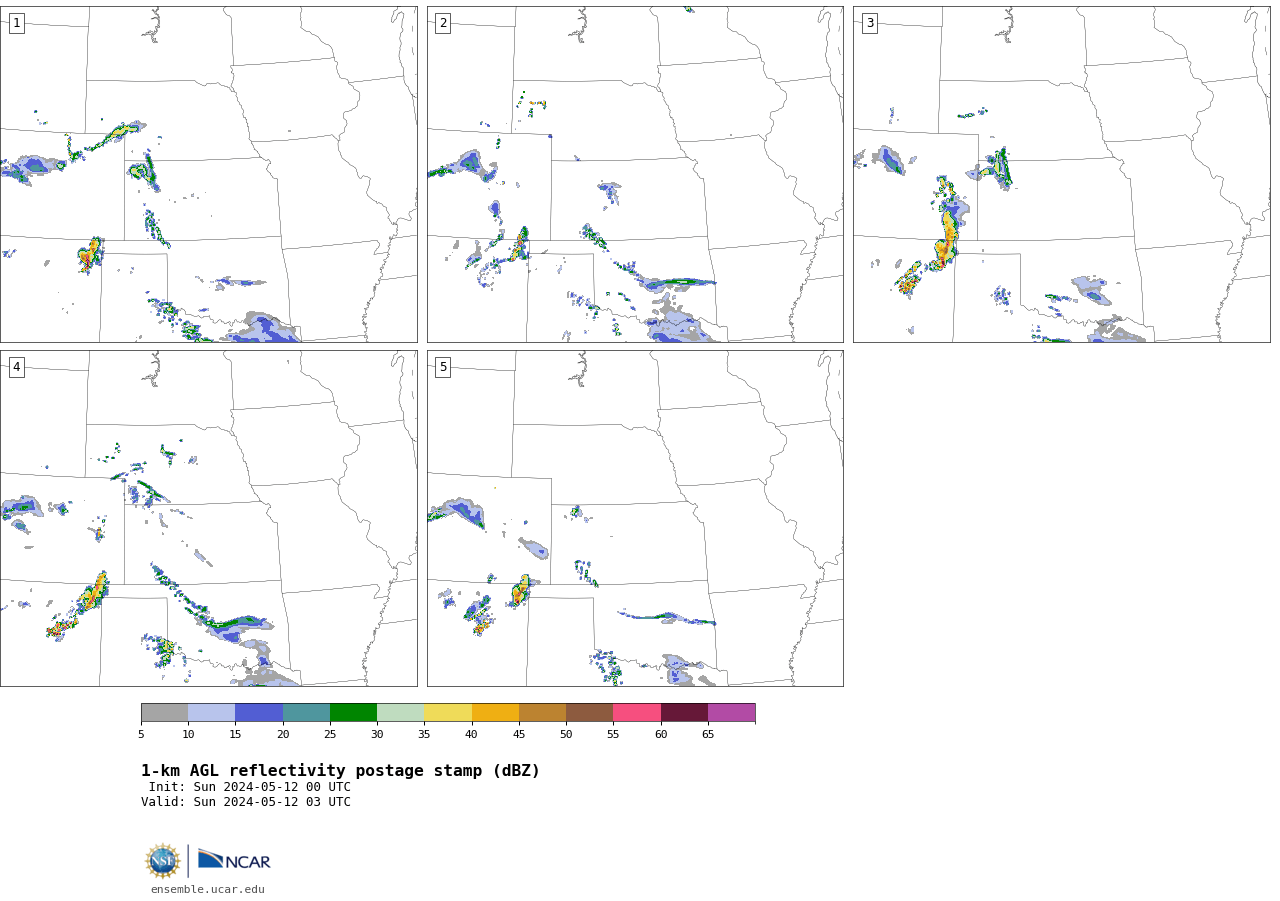Click the colorbar tick label 40

[472, 734]
